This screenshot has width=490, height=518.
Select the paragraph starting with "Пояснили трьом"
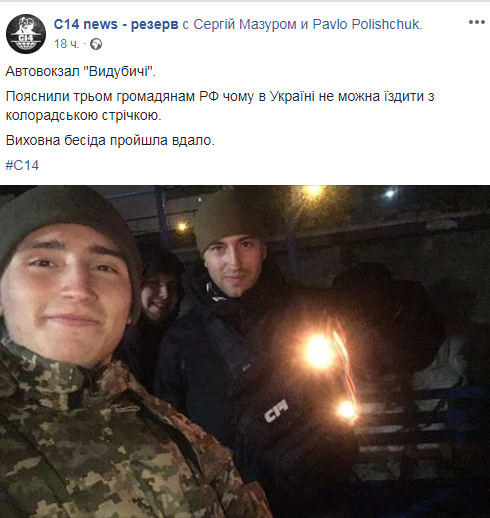tap(220, 106)
